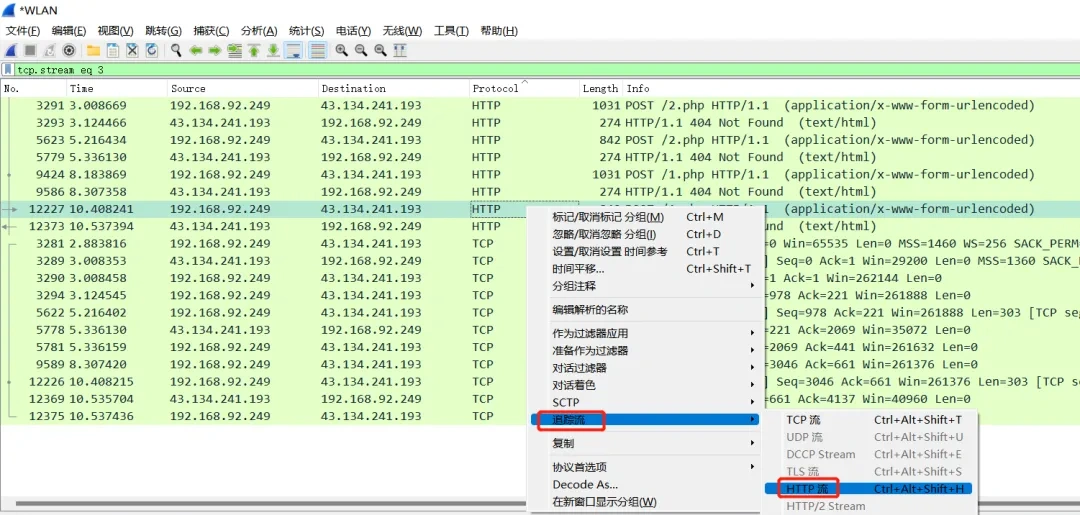This screenshot has width=1080, height=515.
Task: Choose 设置/取消设置 时间参考 entry
Action: pyautogui.click(x=645, y=252)
